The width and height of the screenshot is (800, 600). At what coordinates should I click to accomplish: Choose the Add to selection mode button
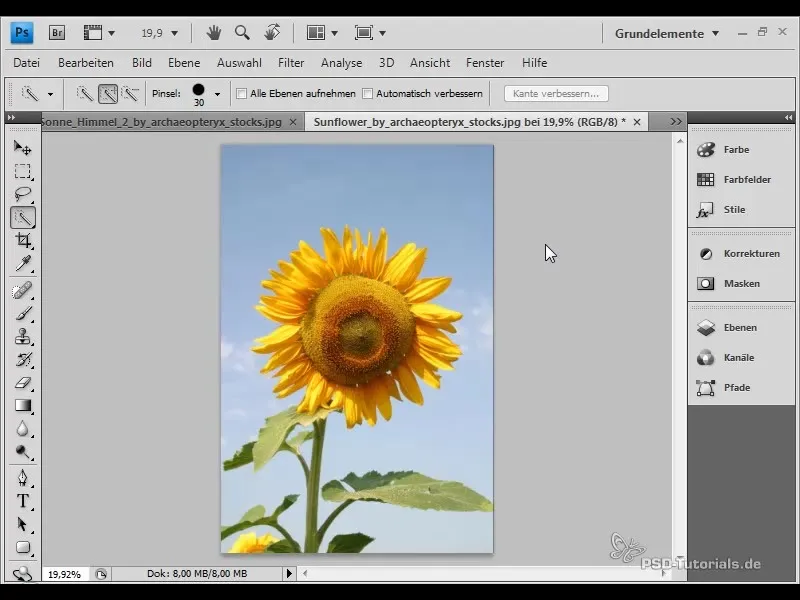tap(108, 93)
